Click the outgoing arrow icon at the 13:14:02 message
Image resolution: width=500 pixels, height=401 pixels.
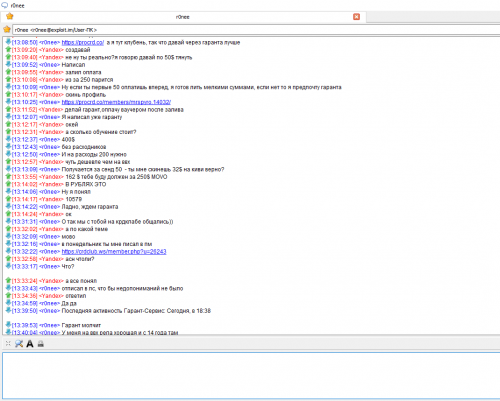pyautogui.click(x=8, y=184)
